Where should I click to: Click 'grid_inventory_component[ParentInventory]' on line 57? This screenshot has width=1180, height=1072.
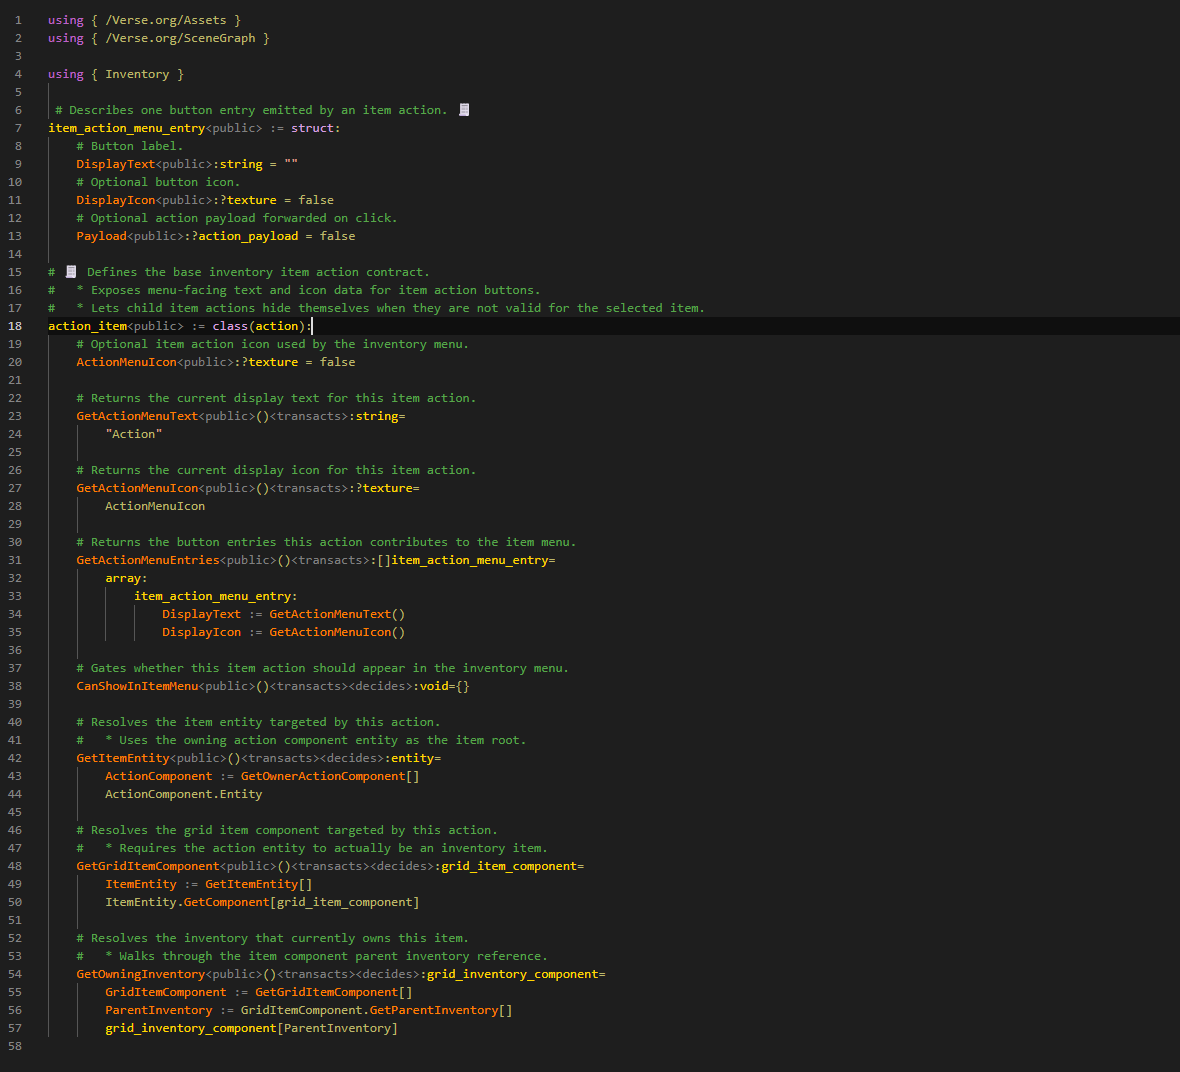coord(251,1029)
